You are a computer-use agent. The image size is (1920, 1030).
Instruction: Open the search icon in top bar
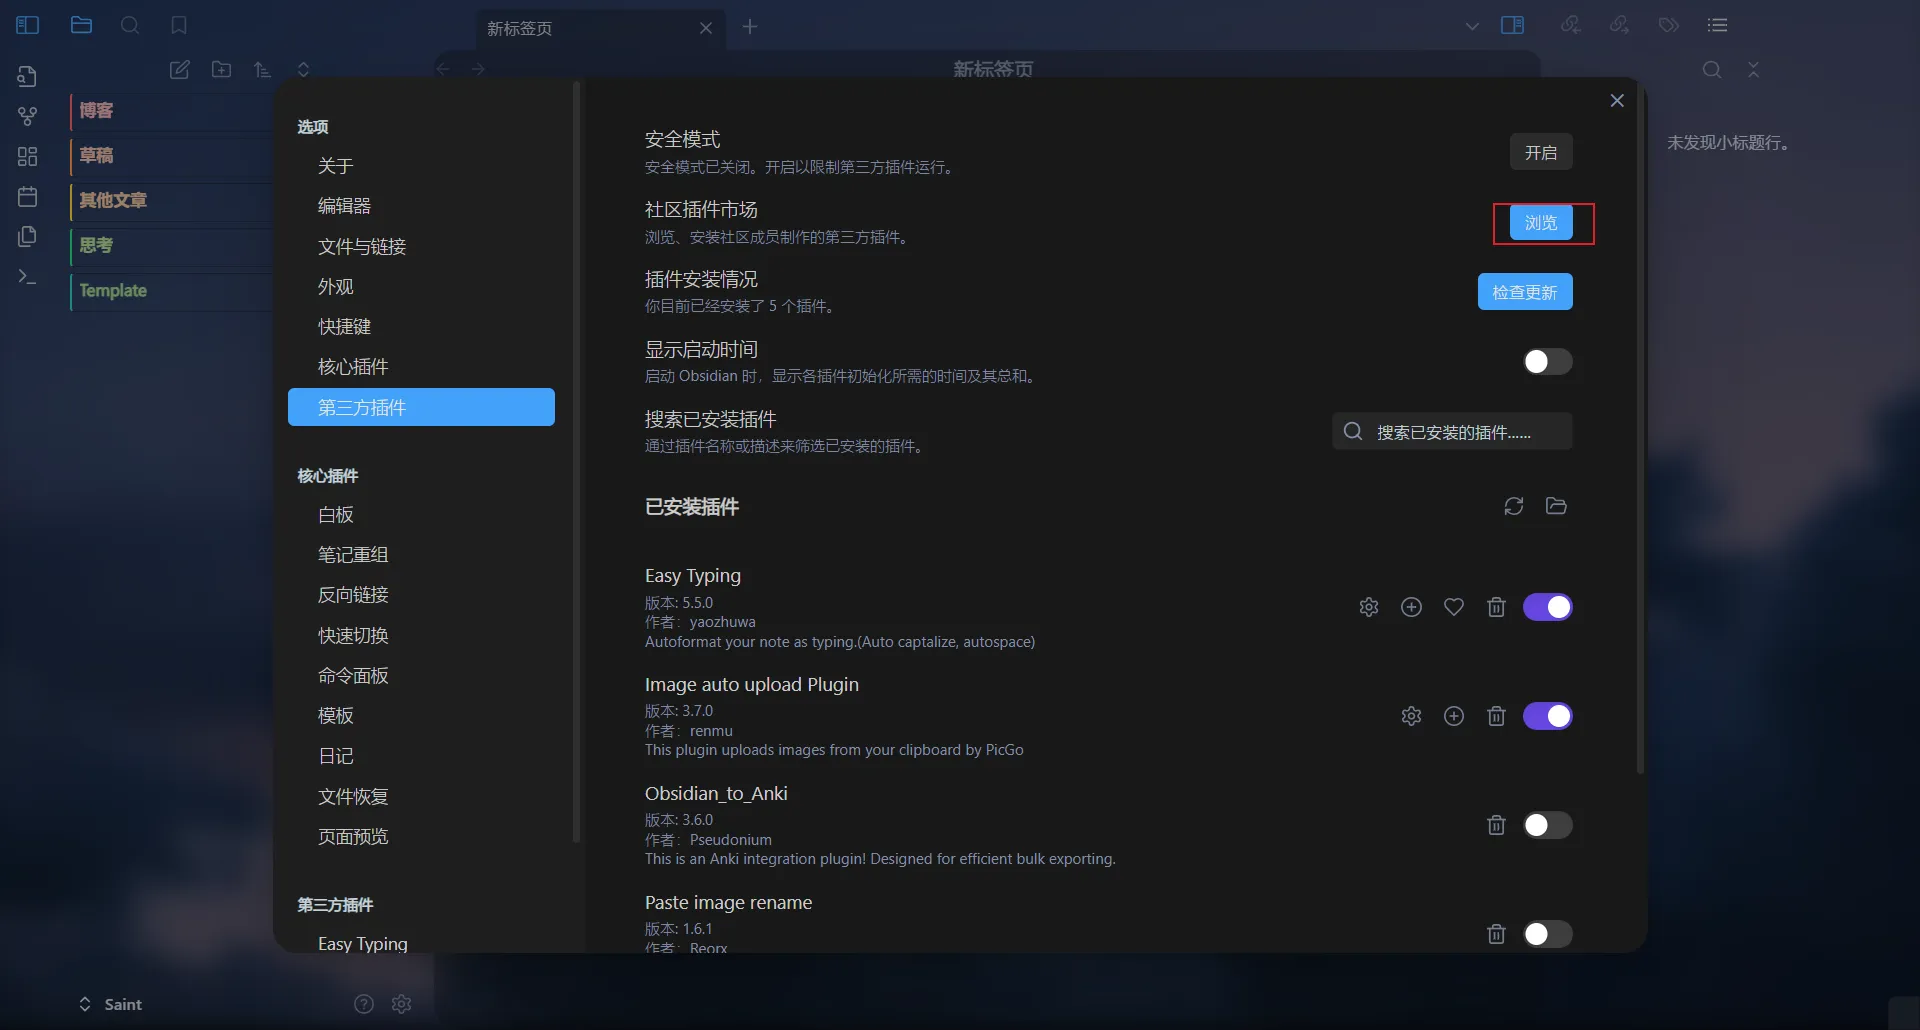pos(130,25)
